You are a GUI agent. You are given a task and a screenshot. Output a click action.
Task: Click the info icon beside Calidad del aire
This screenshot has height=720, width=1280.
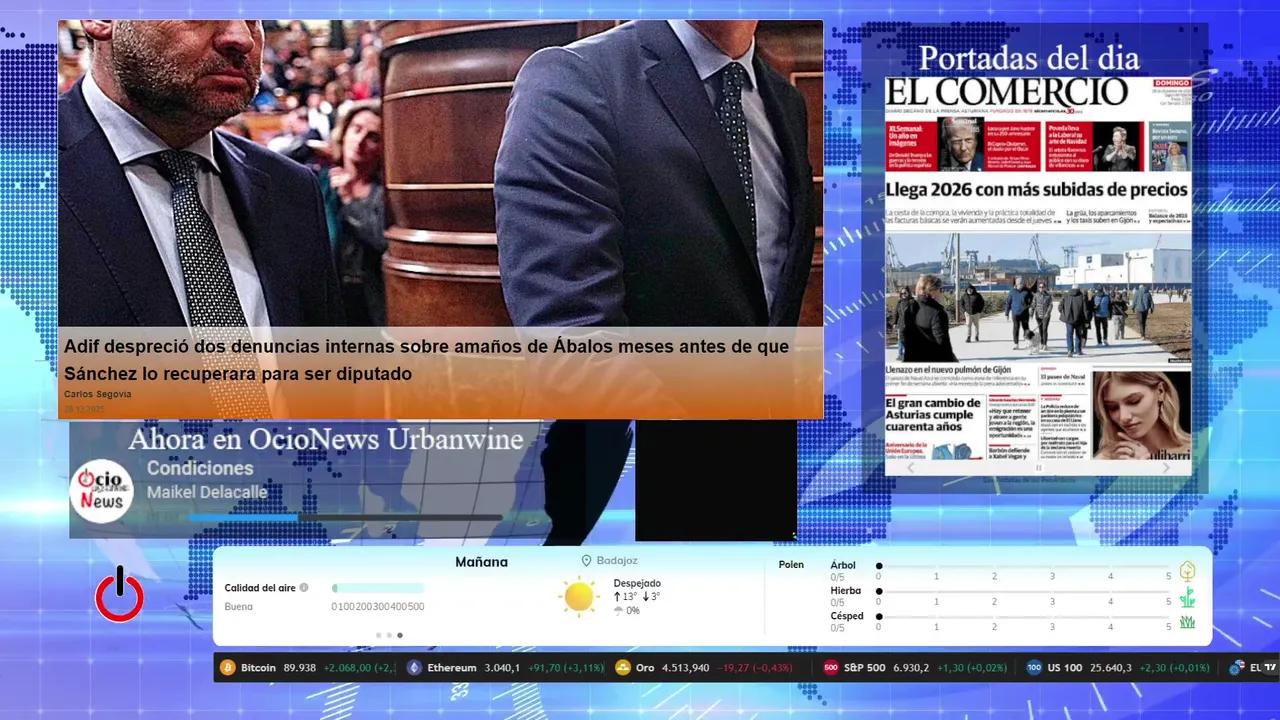(x=304, y=588)
